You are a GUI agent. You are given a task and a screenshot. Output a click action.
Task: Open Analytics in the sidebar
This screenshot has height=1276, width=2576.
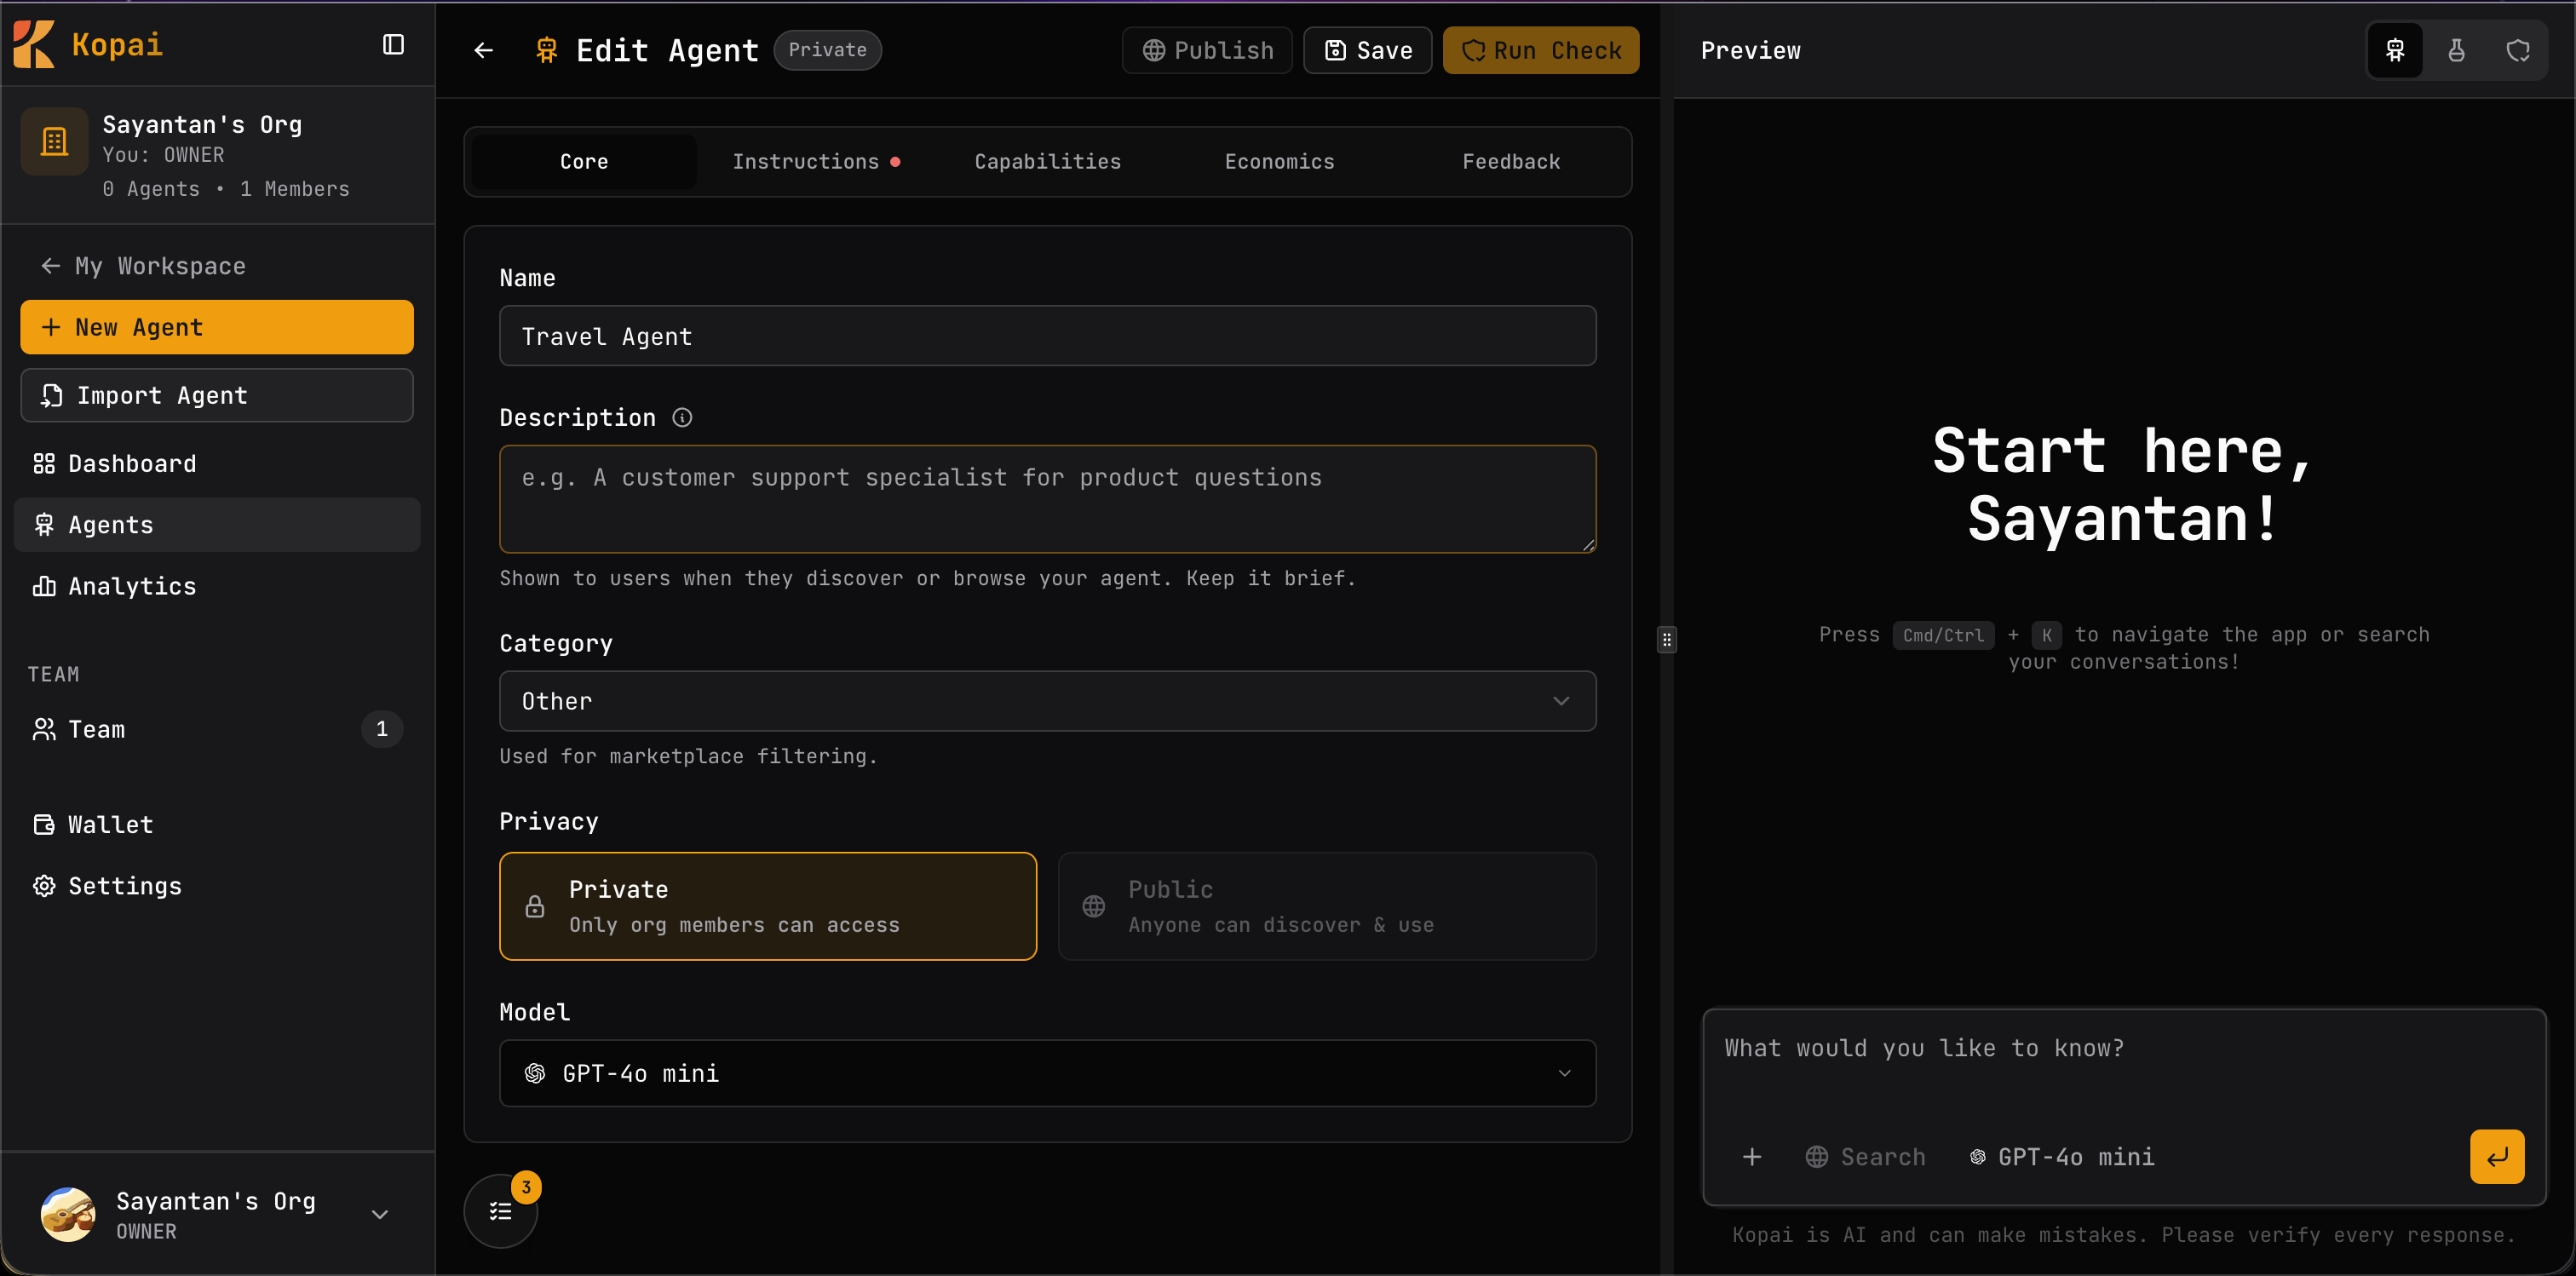pos(217,586)
